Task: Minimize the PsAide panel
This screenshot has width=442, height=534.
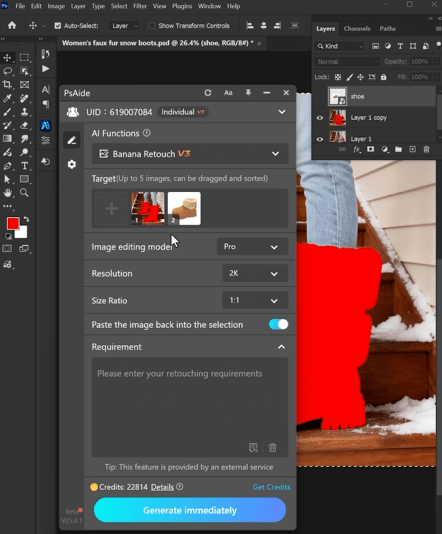Action: [x=267, y=93]
